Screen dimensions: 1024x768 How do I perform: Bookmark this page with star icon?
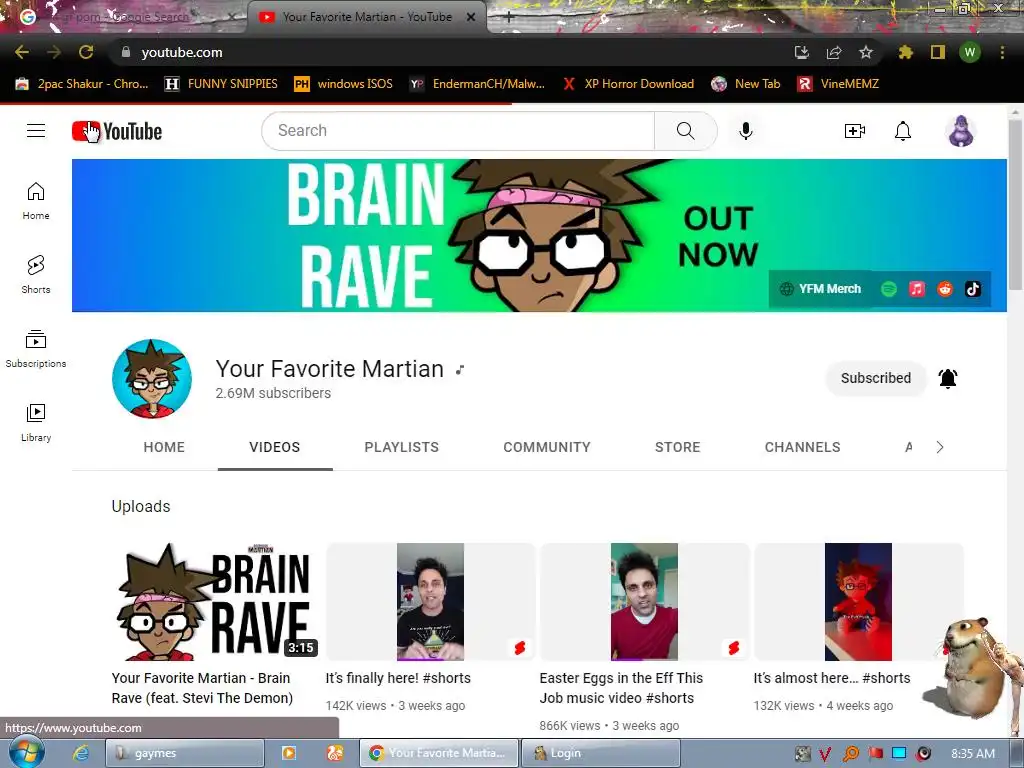pyautogui.click(x=866, y=52)
